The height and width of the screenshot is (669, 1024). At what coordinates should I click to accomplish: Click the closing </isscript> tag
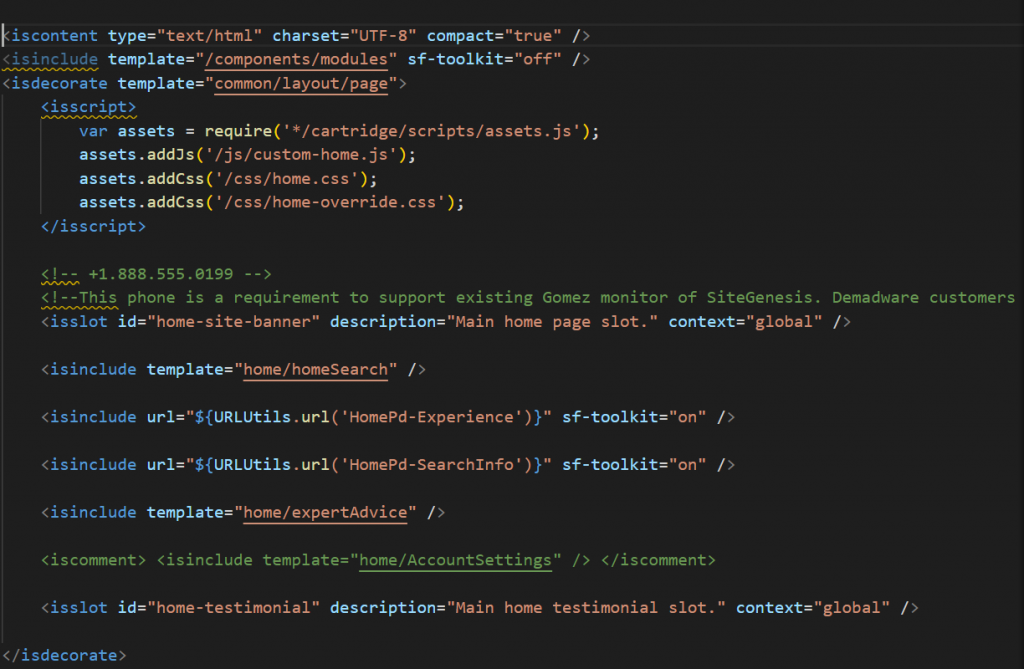pyautogui.click(x=93, y=226)
